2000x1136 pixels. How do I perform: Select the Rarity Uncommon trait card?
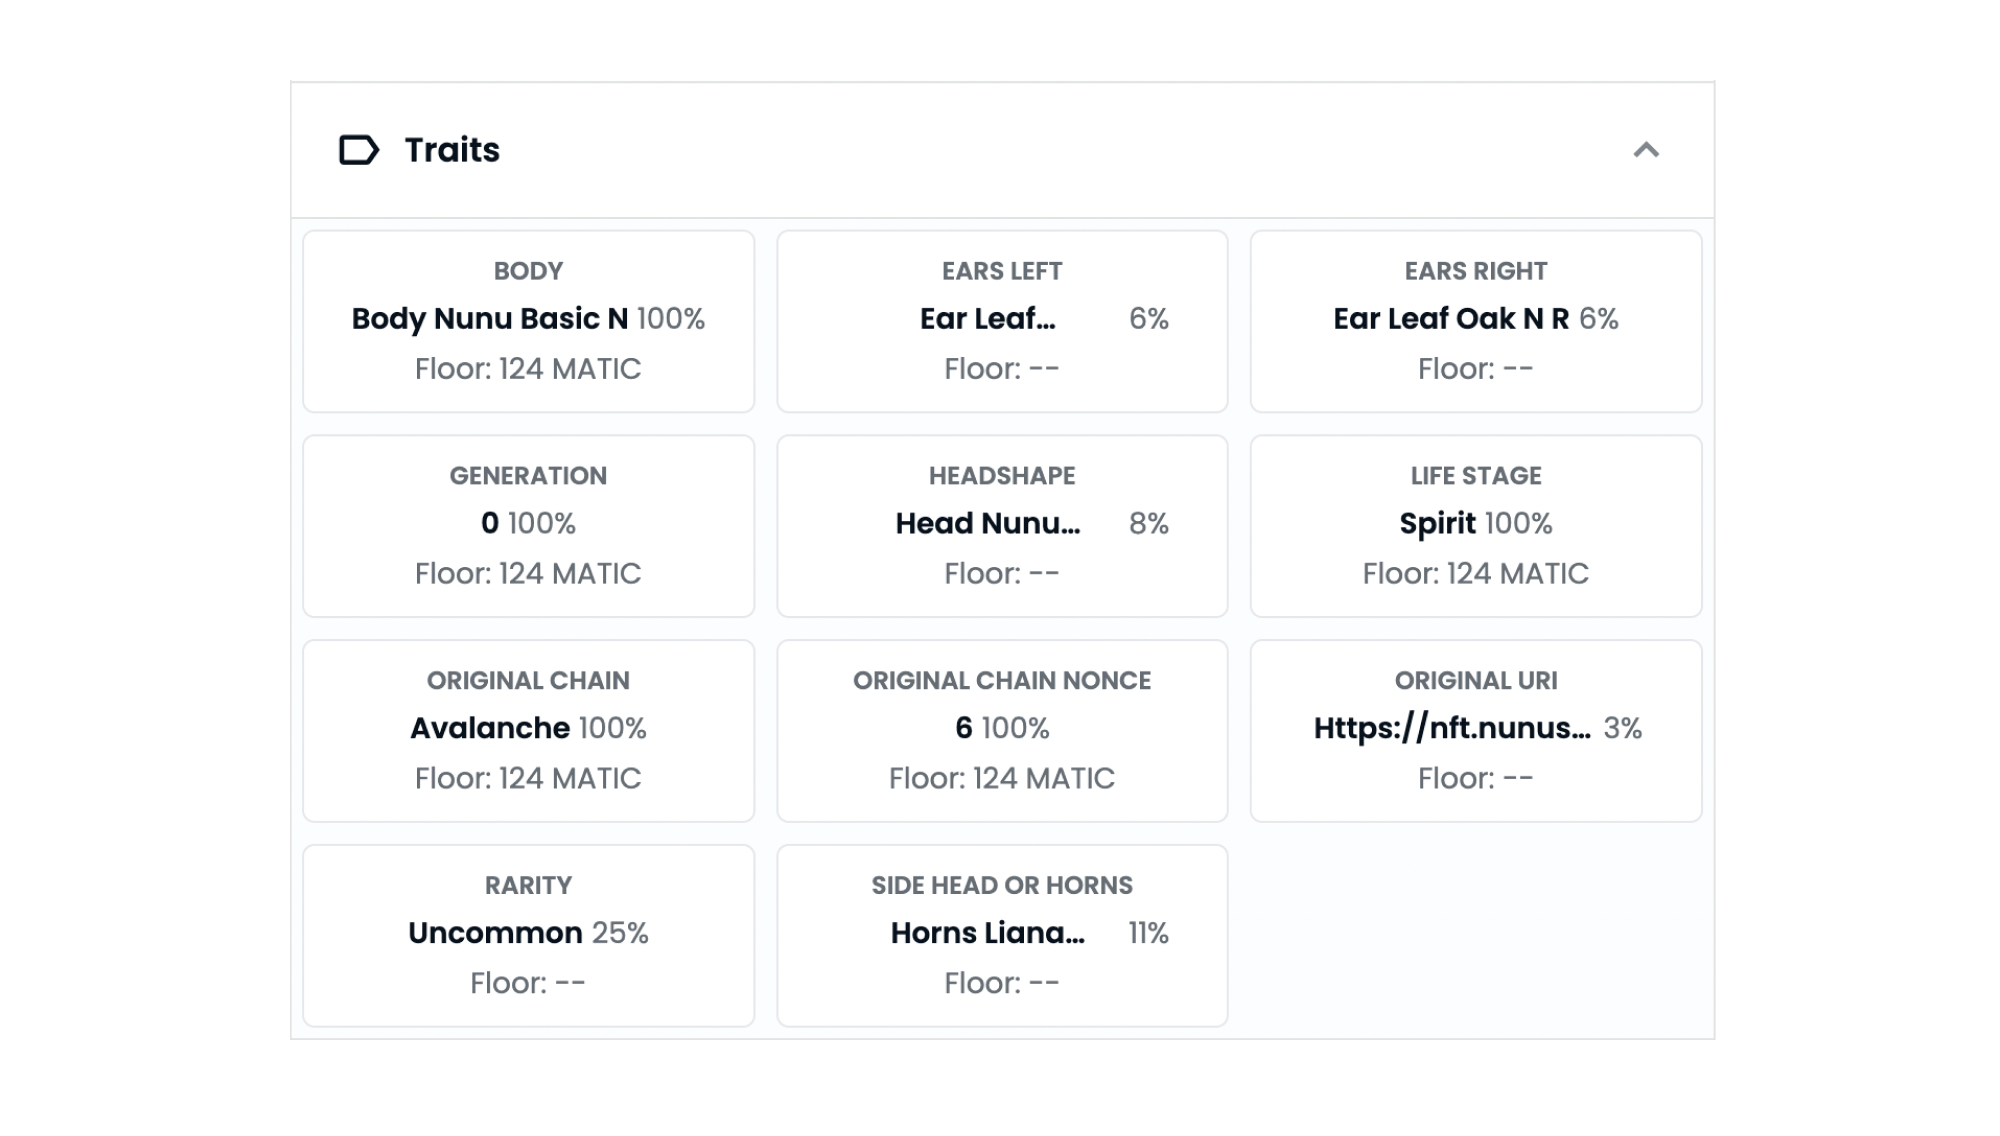coord(528,936)
